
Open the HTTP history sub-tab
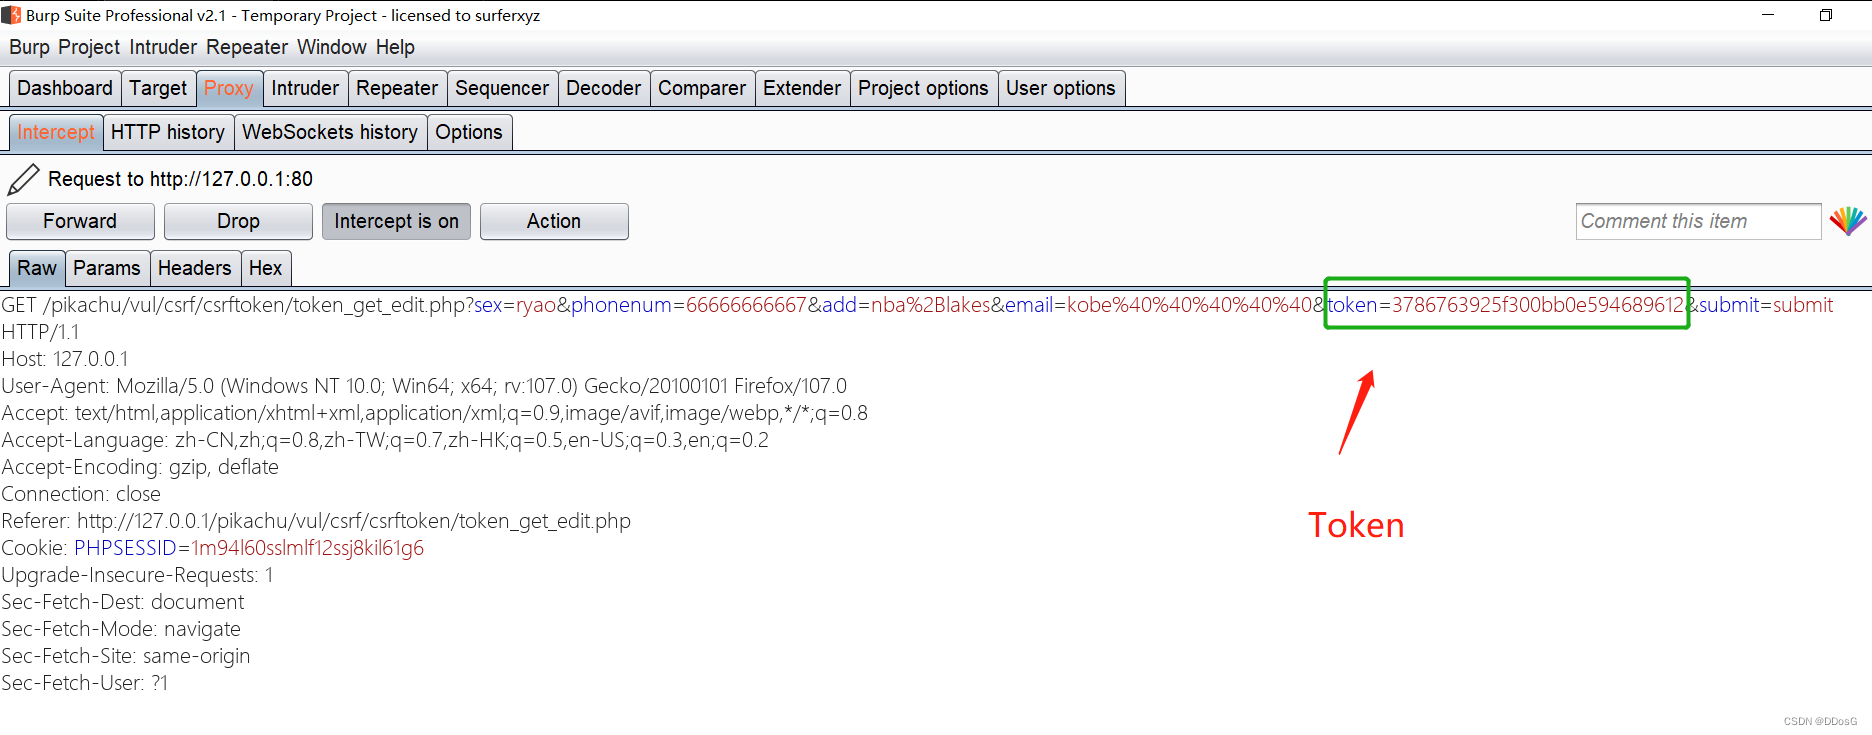coord(168,132)
